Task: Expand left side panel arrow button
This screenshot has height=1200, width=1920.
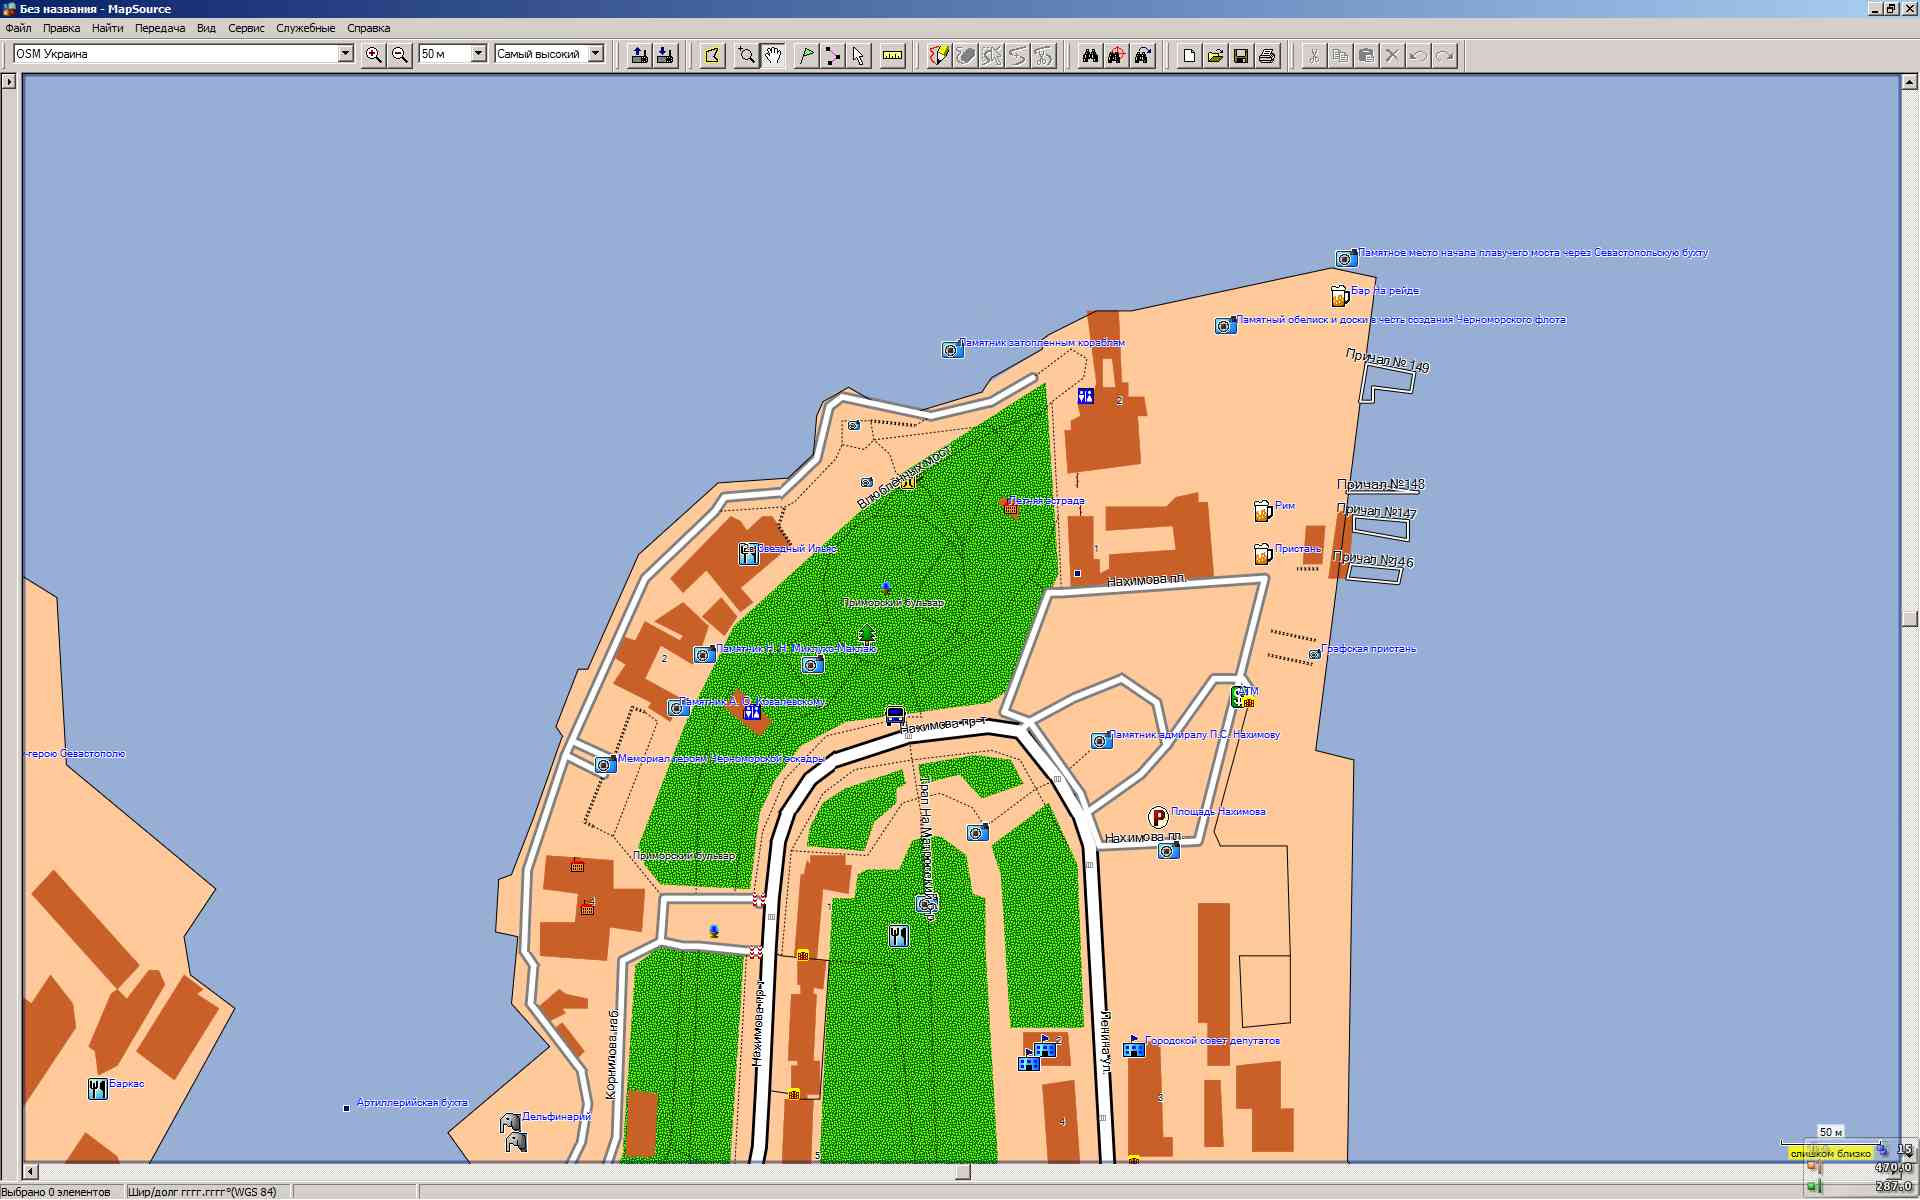Action: point(9,81)
